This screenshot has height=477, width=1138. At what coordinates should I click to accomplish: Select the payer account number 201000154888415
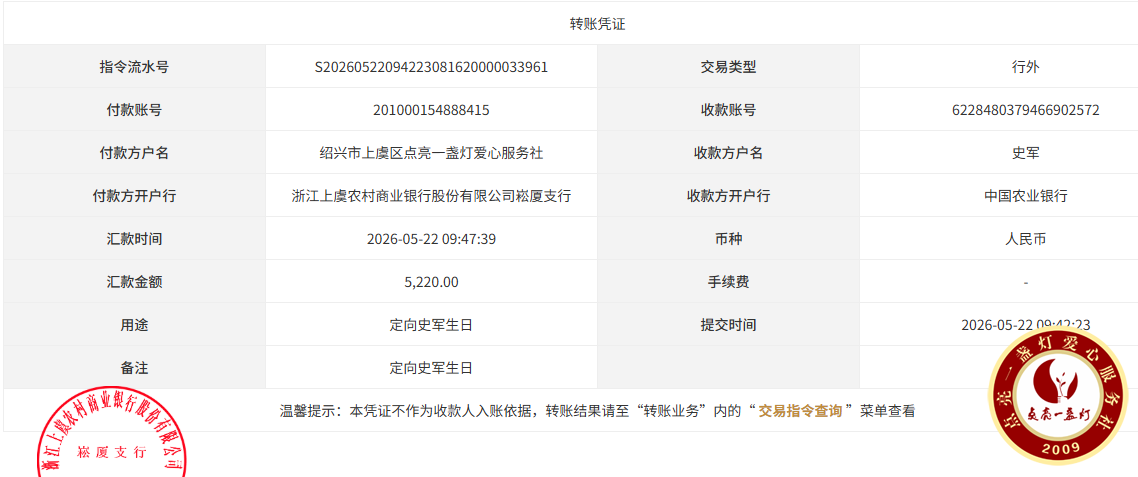point(431,110)
